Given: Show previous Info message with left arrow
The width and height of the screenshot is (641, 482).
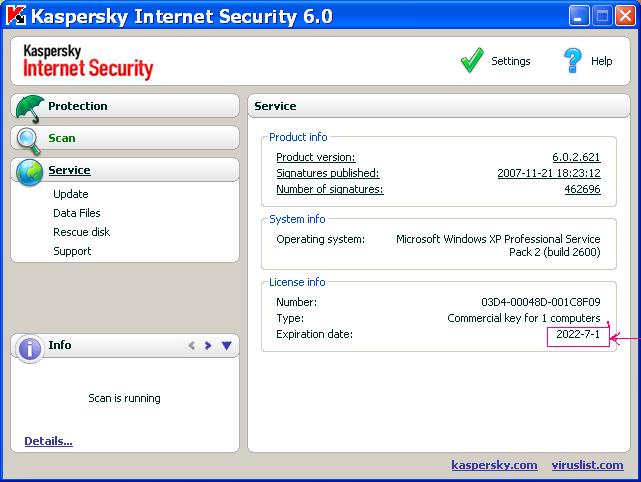Looking at the screenshot, I should 191,346.
